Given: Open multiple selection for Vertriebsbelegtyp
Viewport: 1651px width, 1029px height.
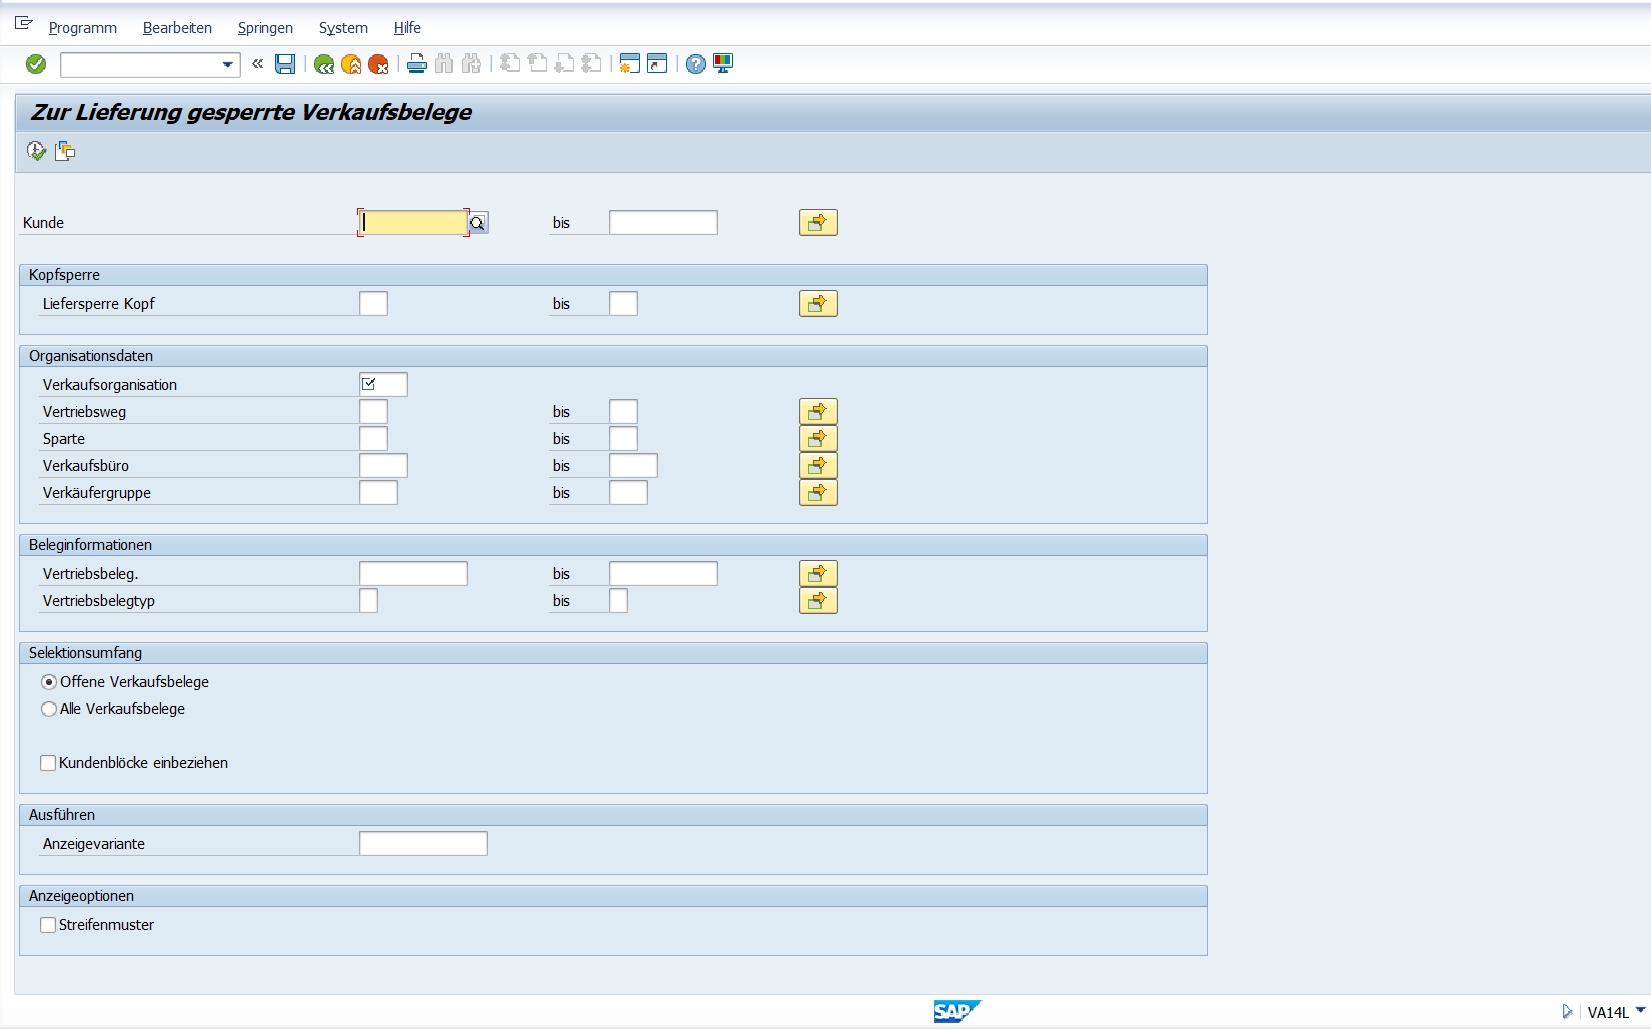Looking at the screenshot, I should tap(818, 600).
